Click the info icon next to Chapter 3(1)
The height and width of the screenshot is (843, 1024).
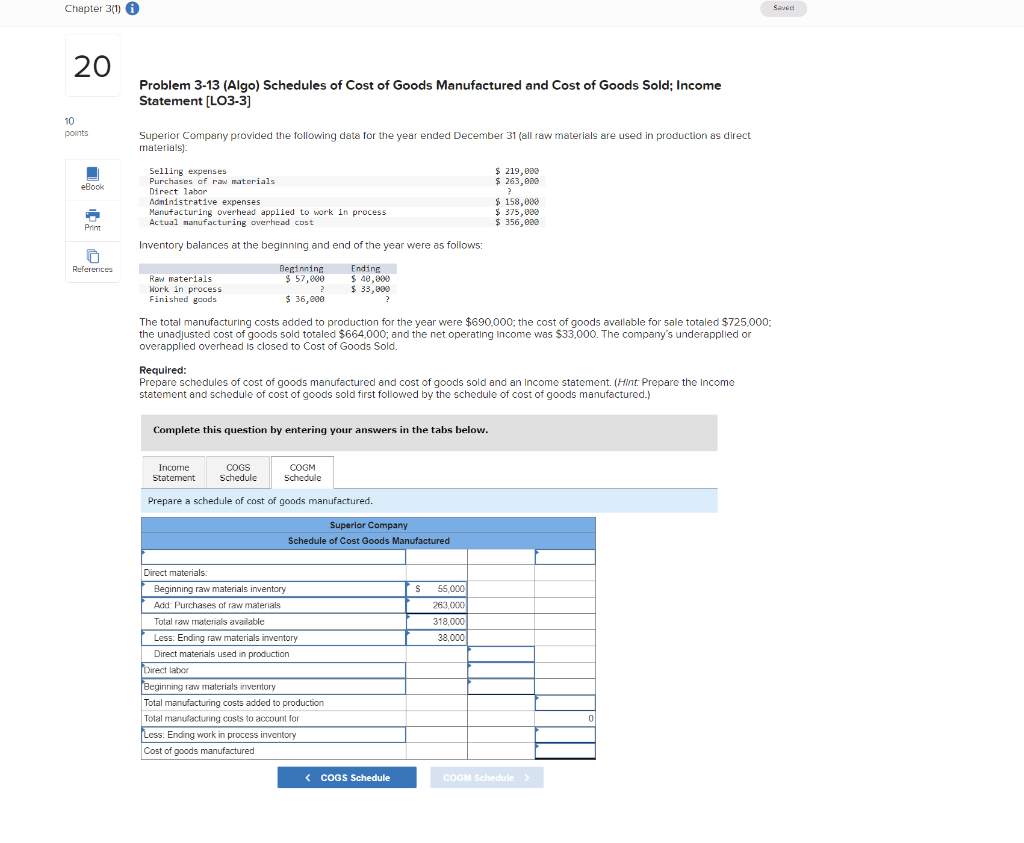(x=131, y=9)
